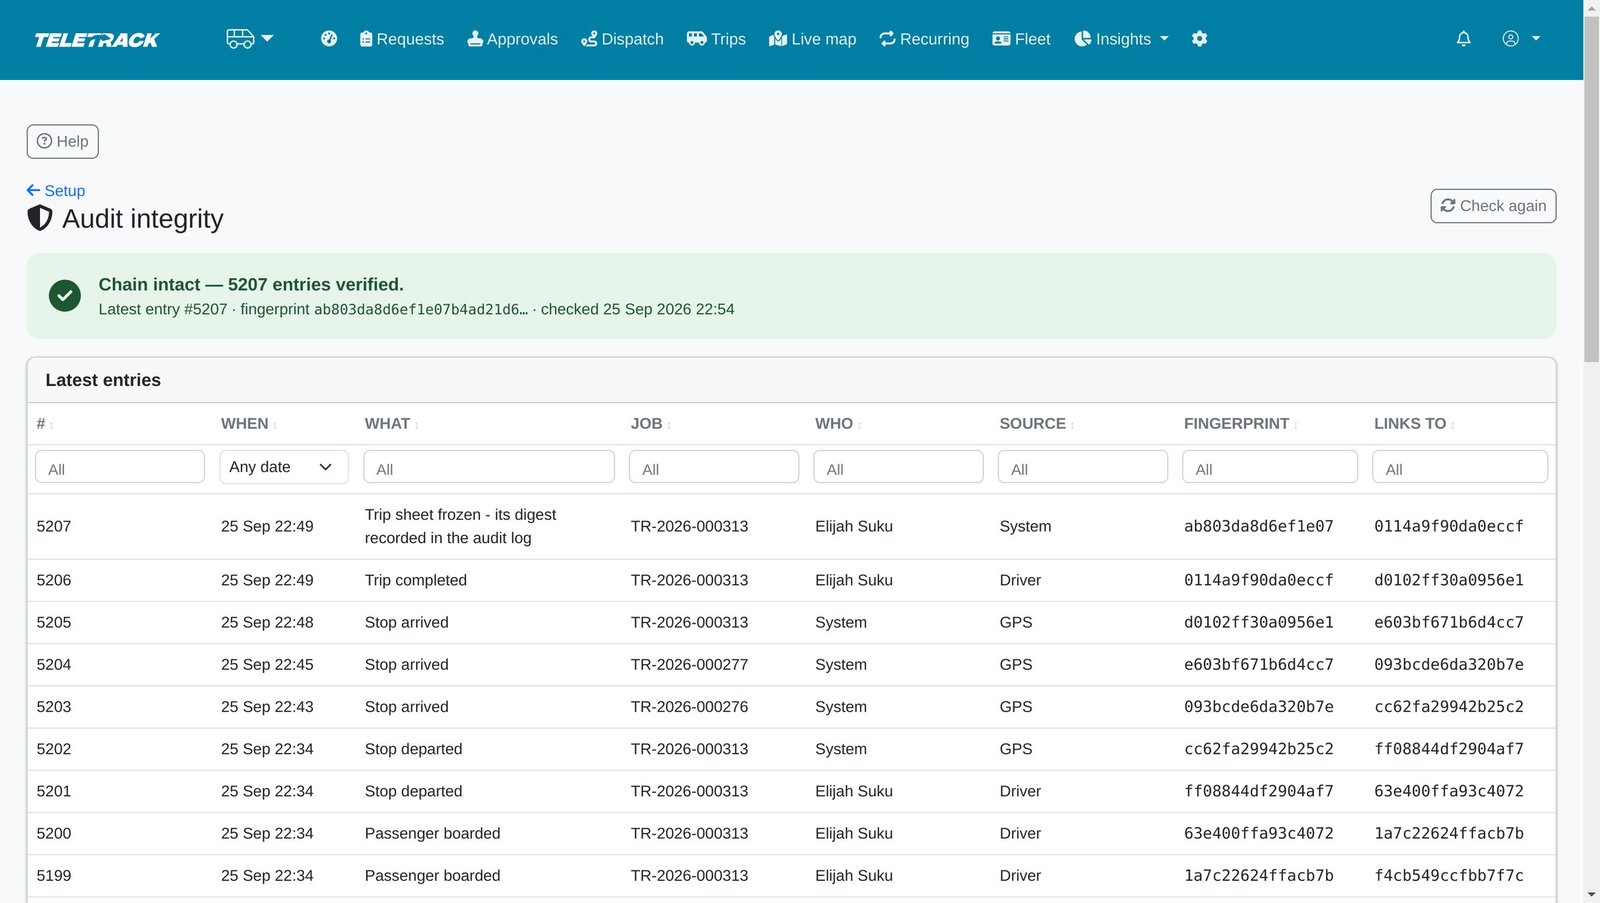1600x903 pixels.
Task: Click 'Stop departed' in entry 5201
Action: [x=414, y=792]
